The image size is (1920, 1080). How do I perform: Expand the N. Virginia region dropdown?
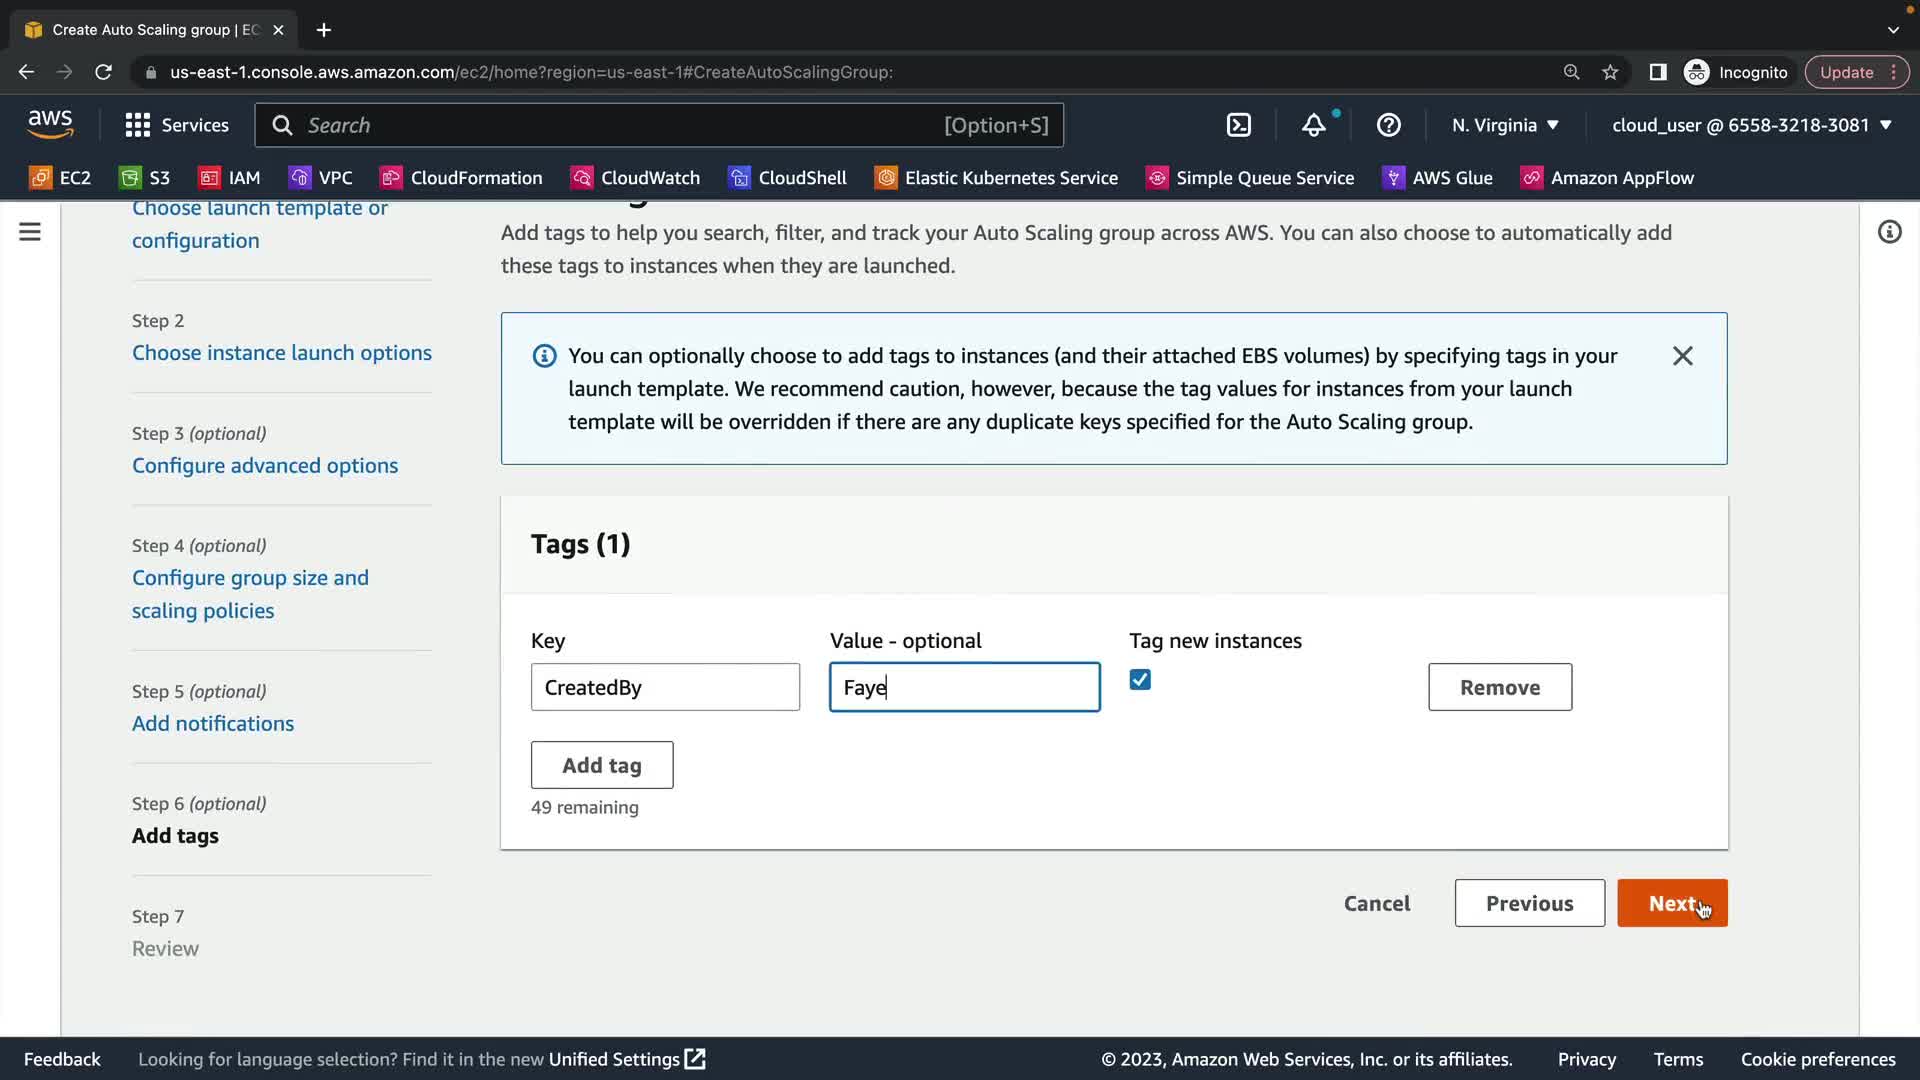pos(1505,125)
